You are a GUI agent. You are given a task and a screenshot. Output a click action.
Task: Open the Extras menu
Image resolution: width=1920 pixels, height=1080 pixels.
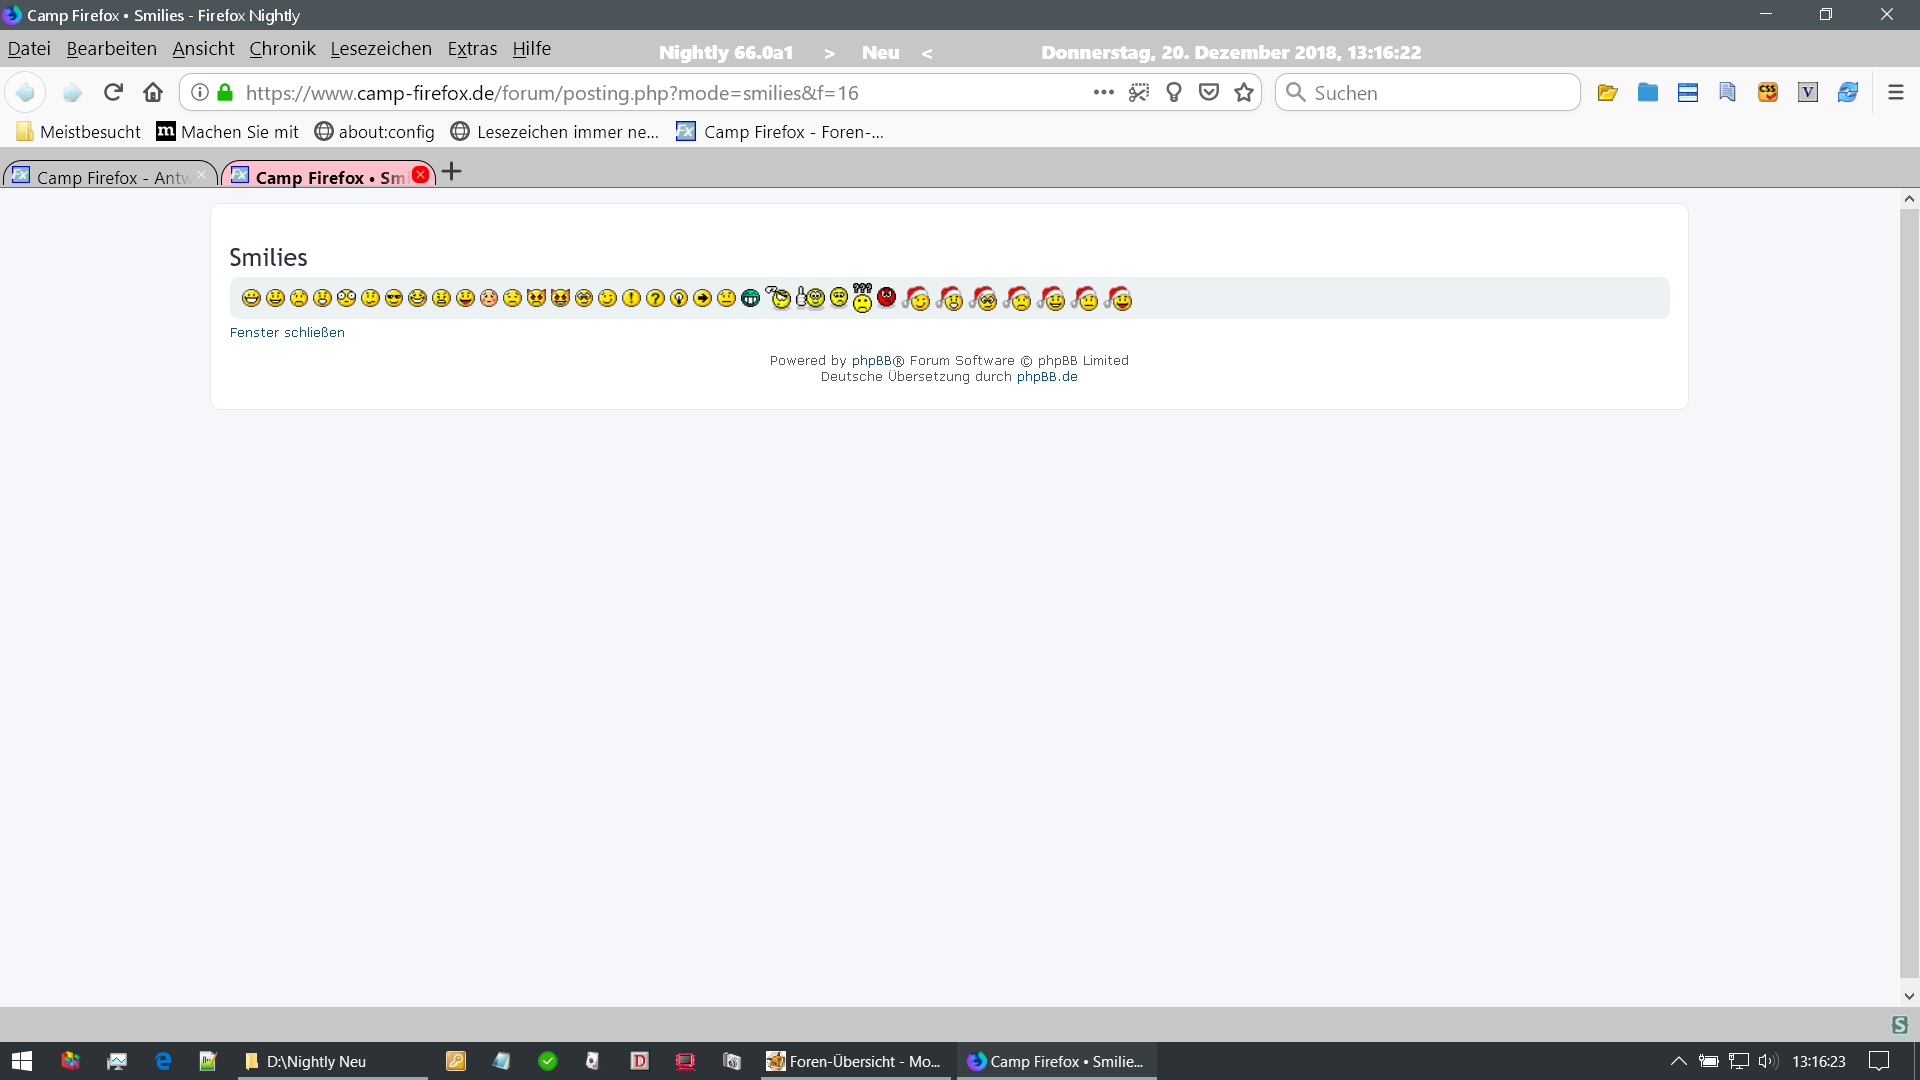tap(472, 48)
